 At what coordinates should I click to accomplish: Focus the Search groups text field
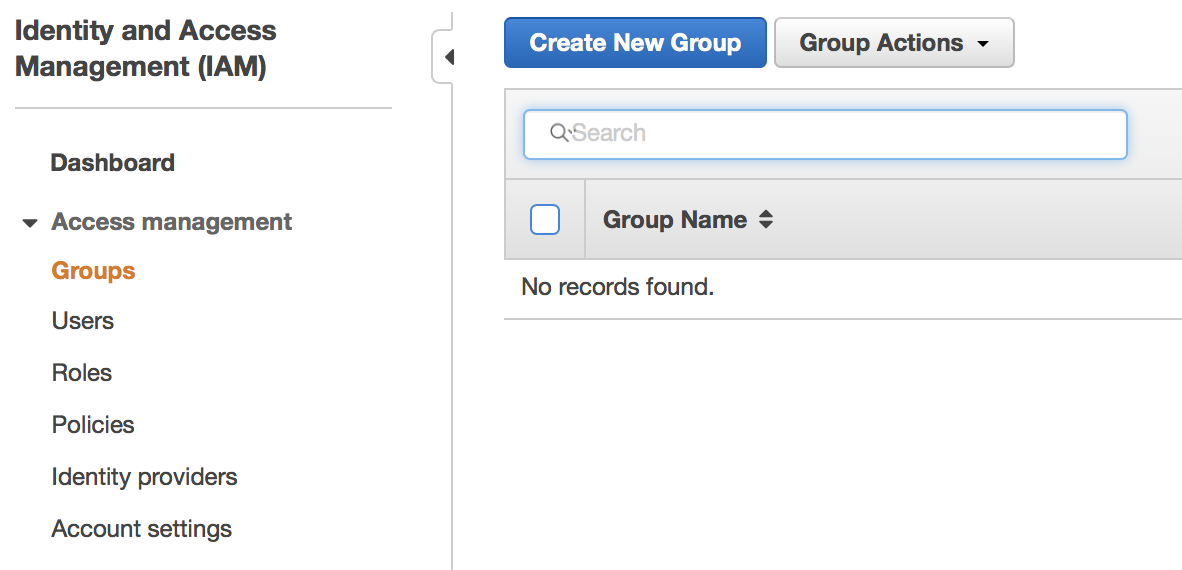(x=840, y=134)
